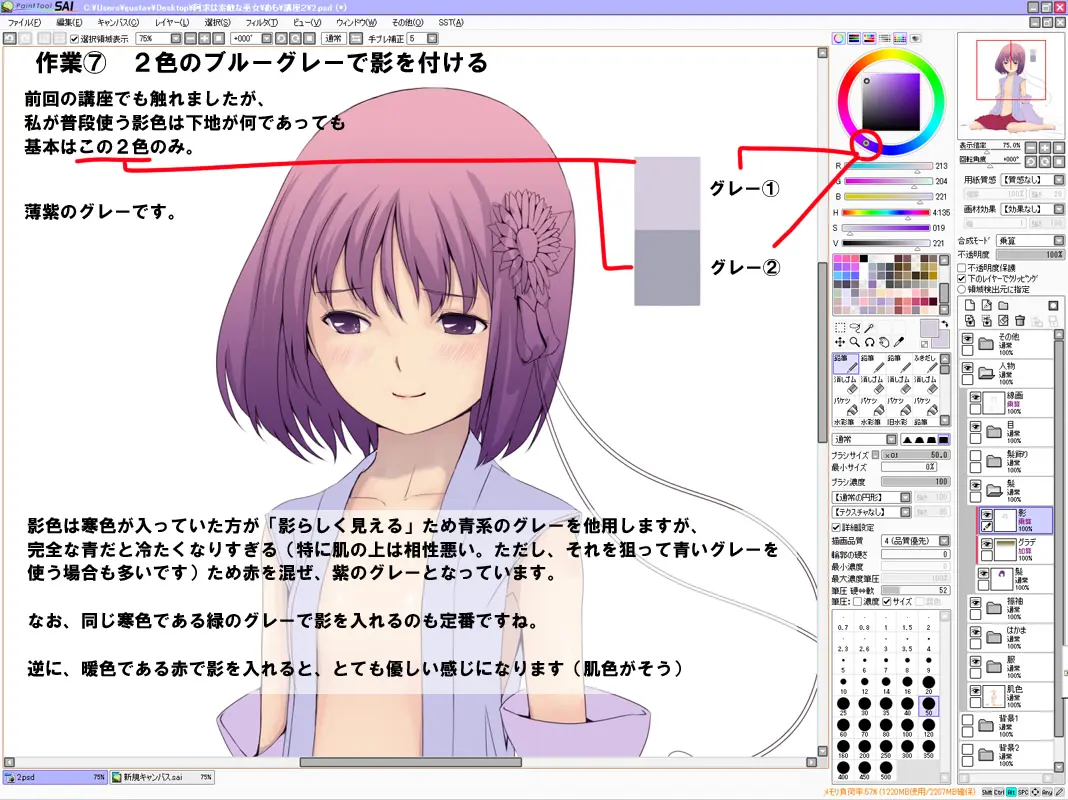
Task: Select the first 鉛筆 pencil brush
Action: click(x=845, y=363)
